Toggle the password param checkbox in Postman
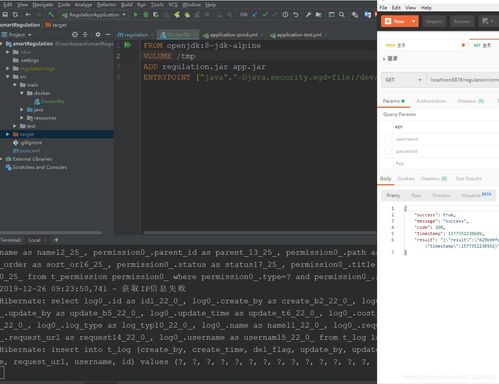The height and width of the screenshot is (384, 499). point(388,151)
